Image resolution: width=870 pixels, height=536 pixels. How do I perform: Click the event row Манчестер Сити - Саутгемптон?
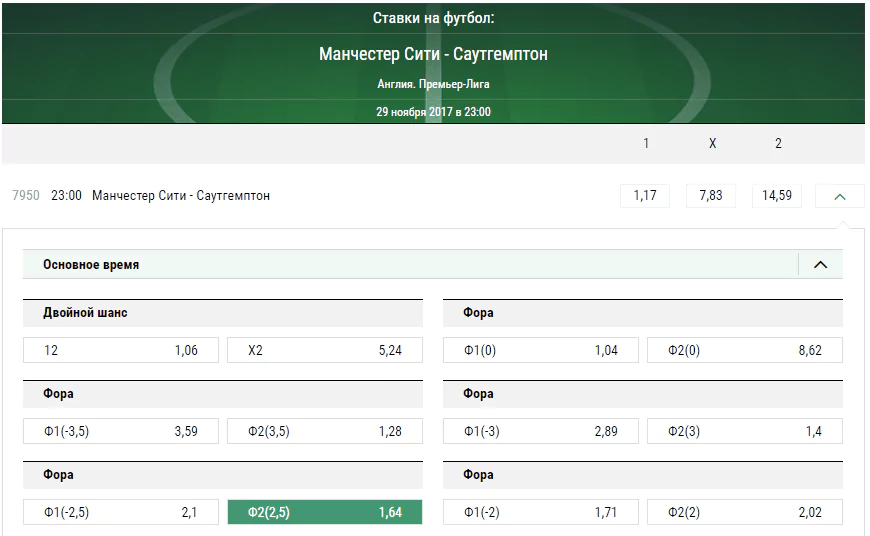pos(181,196)
